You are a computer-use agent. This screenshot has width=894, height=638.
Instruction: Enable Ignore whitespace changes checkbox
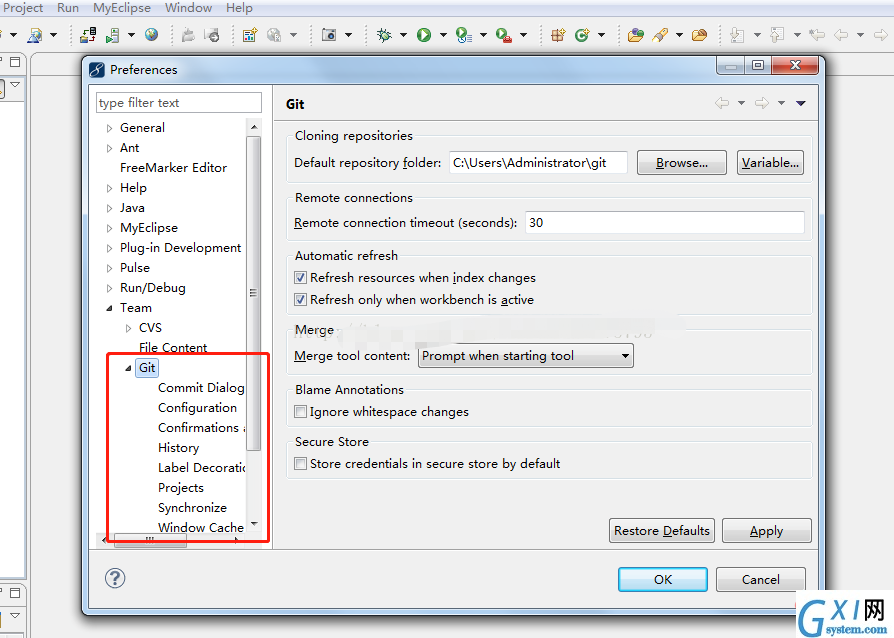pos(300,412)
